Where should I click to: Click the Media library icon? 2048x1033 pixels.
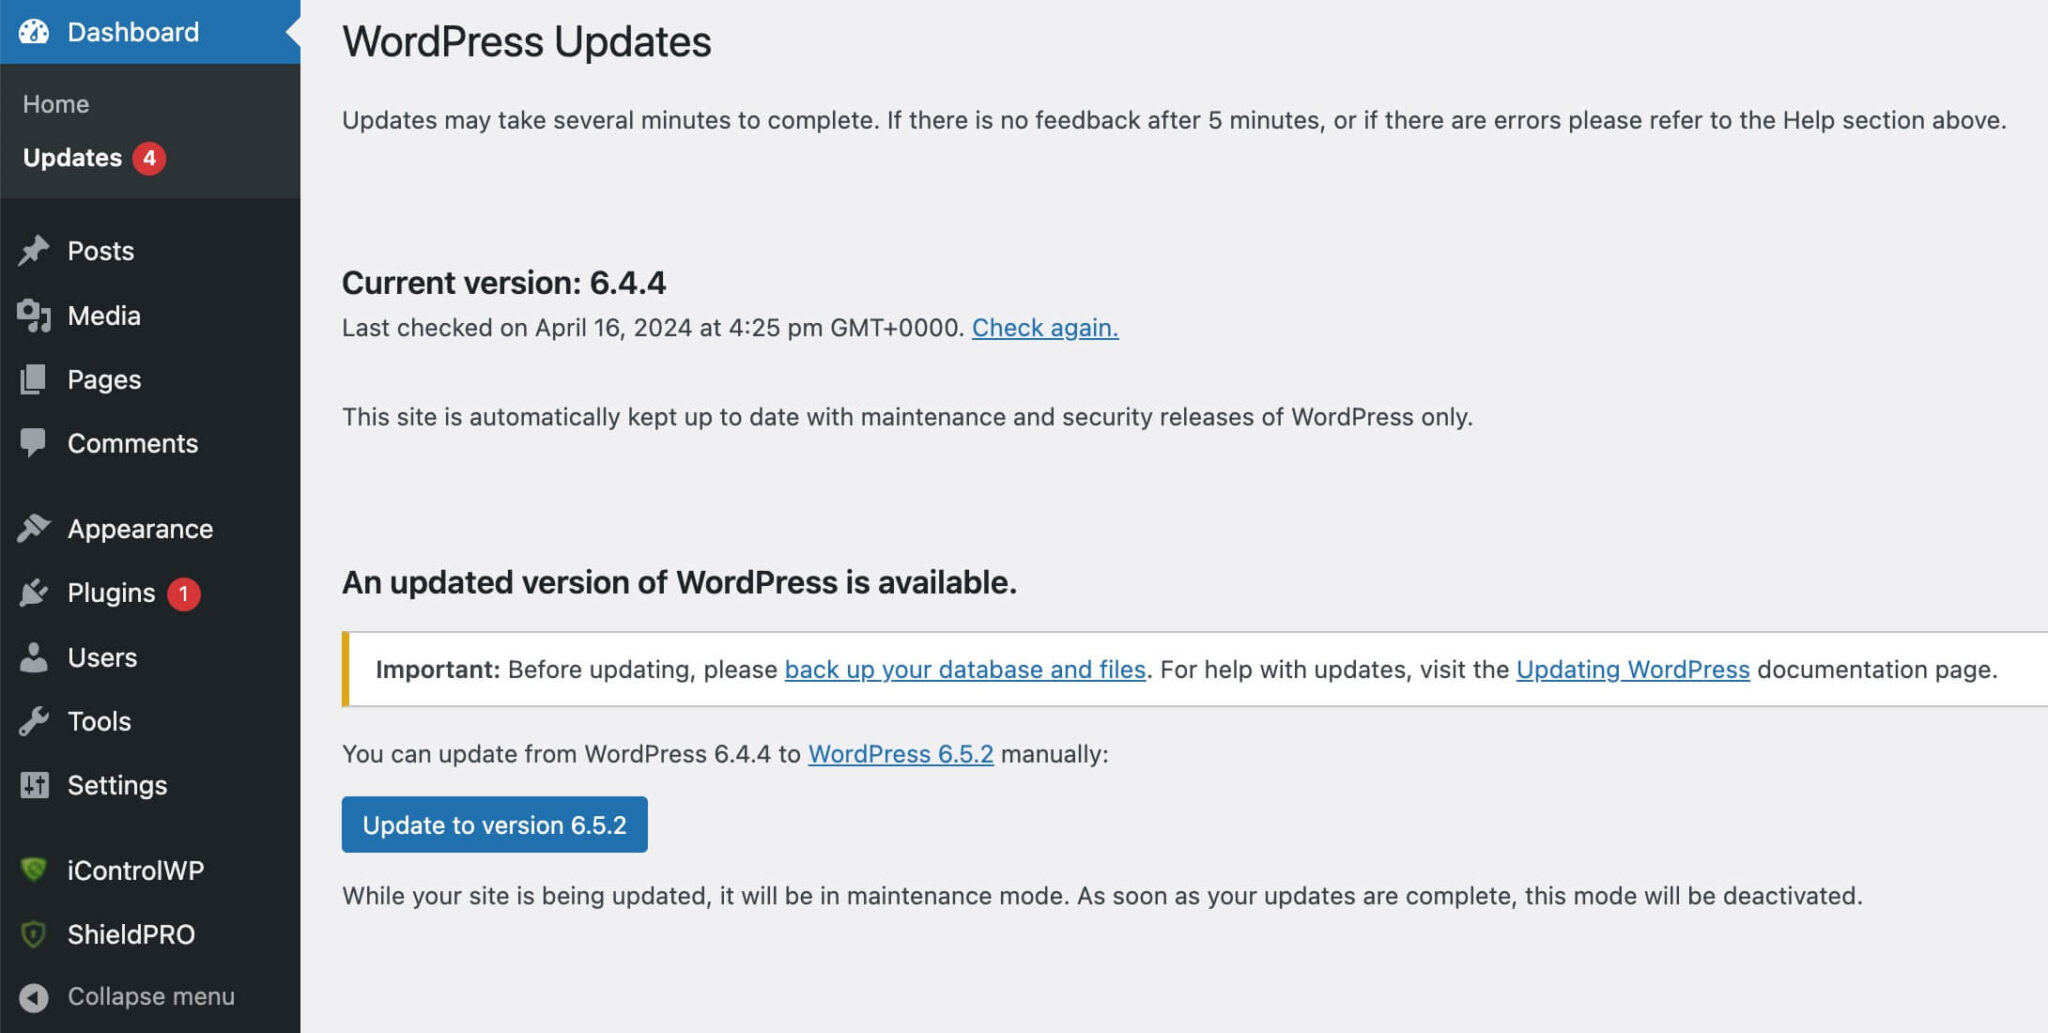33,315
